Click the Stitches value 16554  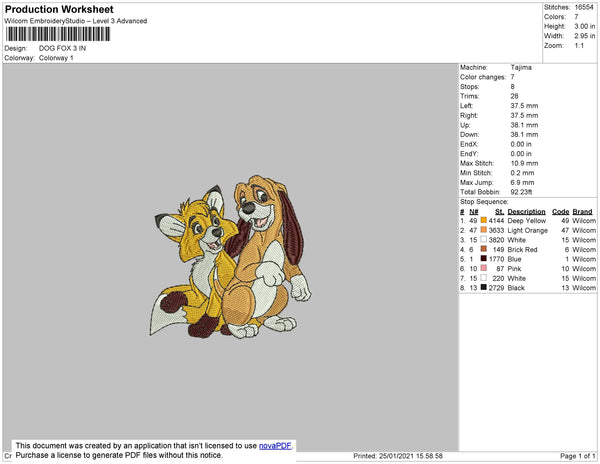pos(584,7)
